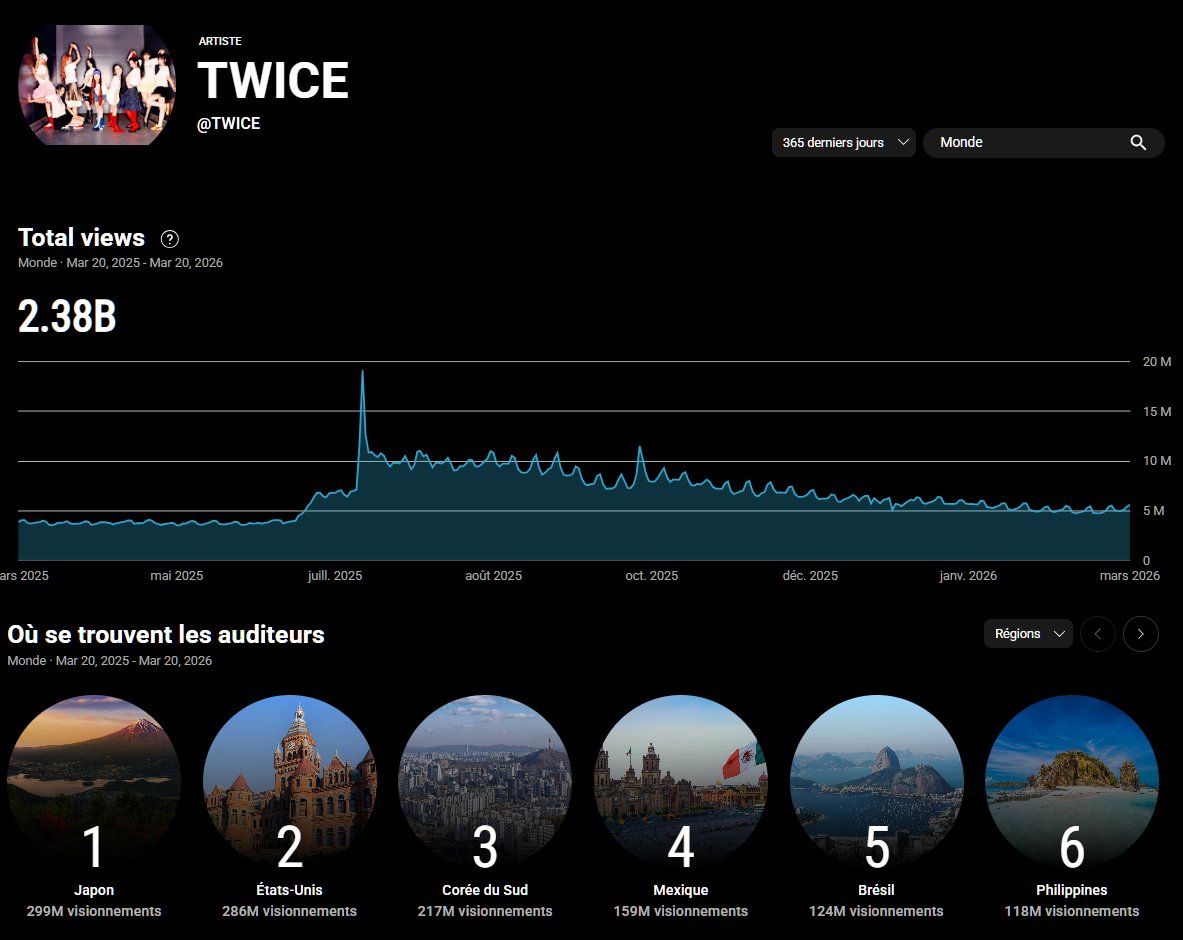Click the Corée du Sud country label
1183x940 pixels.
485,890
